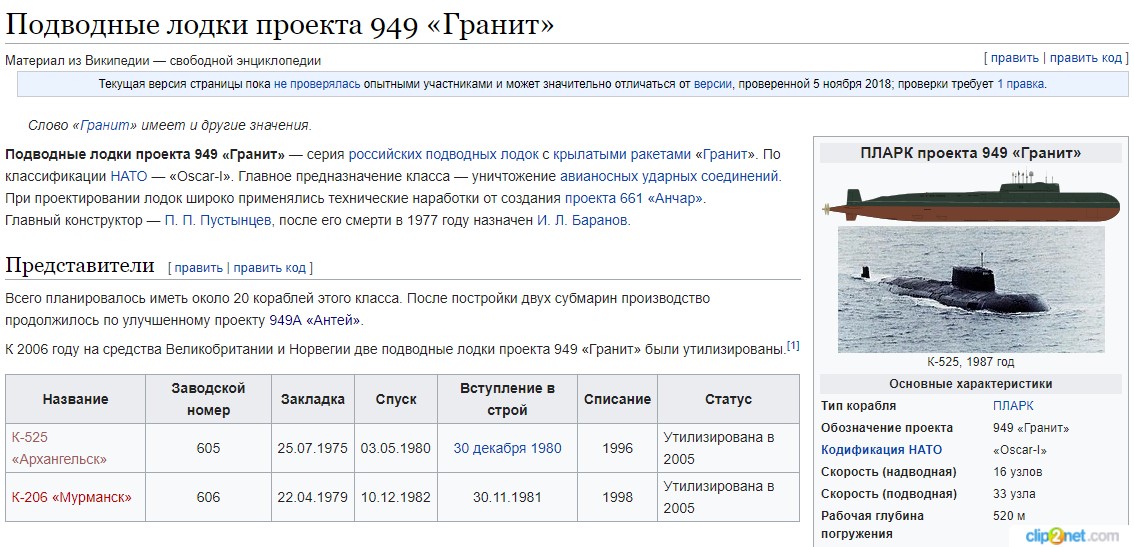Open the 'проекта 661 «Анчар»' link

(633, 198)
